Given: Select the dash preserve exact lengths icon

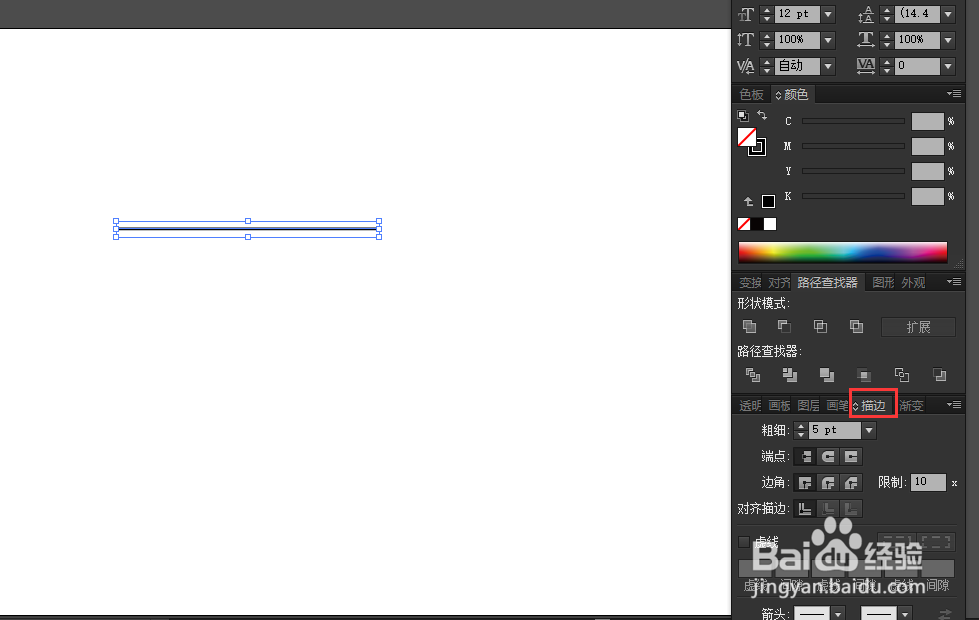Looking at the screenshot, I should pos(897,541).
